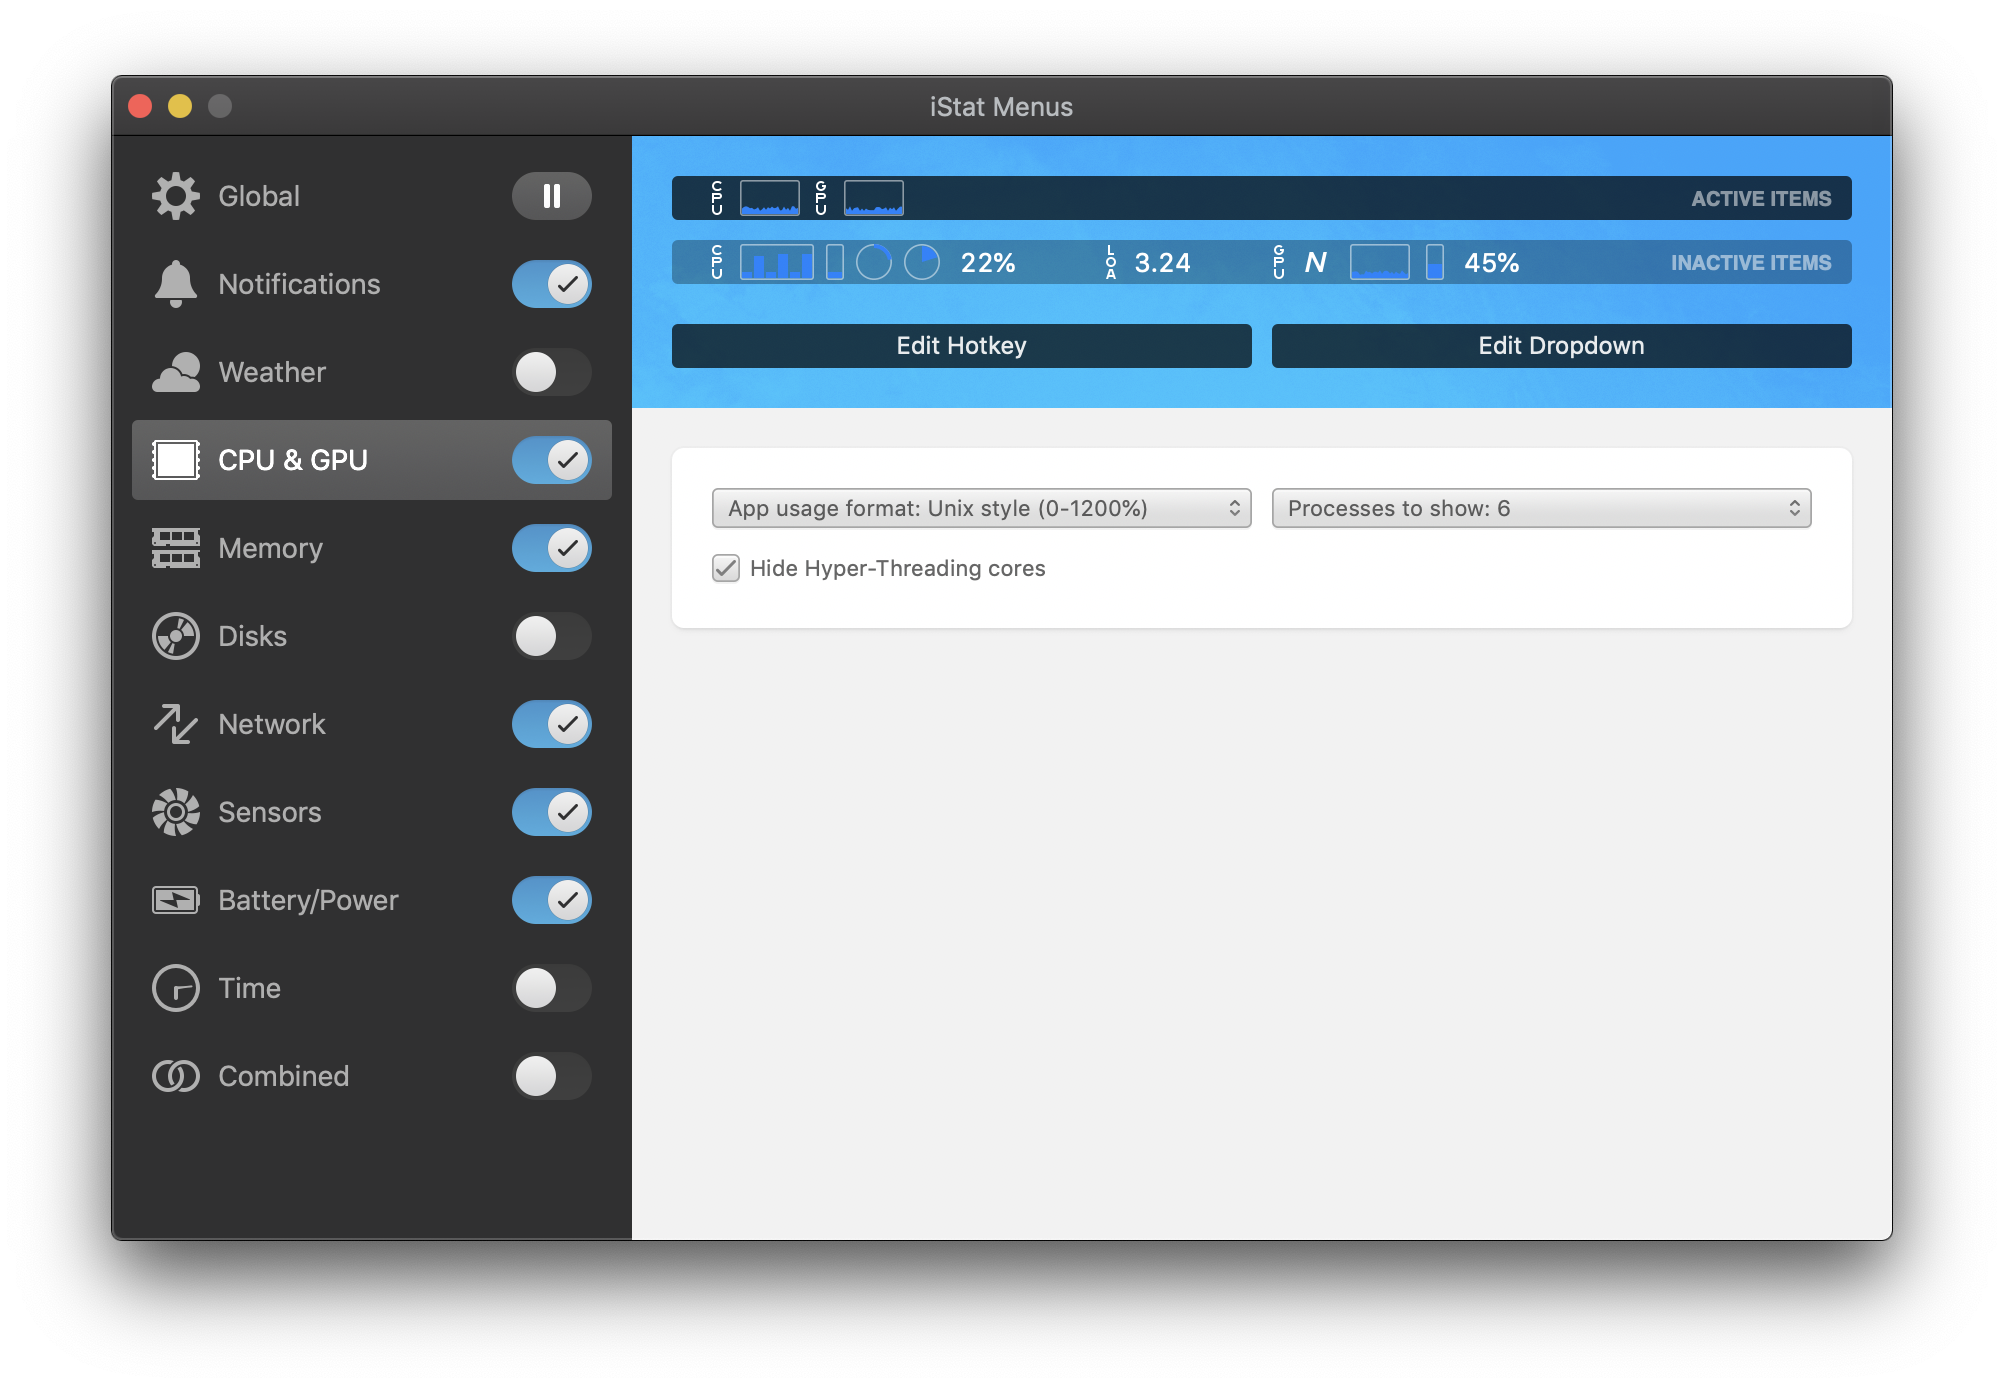Click the Sensors fan icon
The image size is (2004, 1388).
click(x=176, y=812)
